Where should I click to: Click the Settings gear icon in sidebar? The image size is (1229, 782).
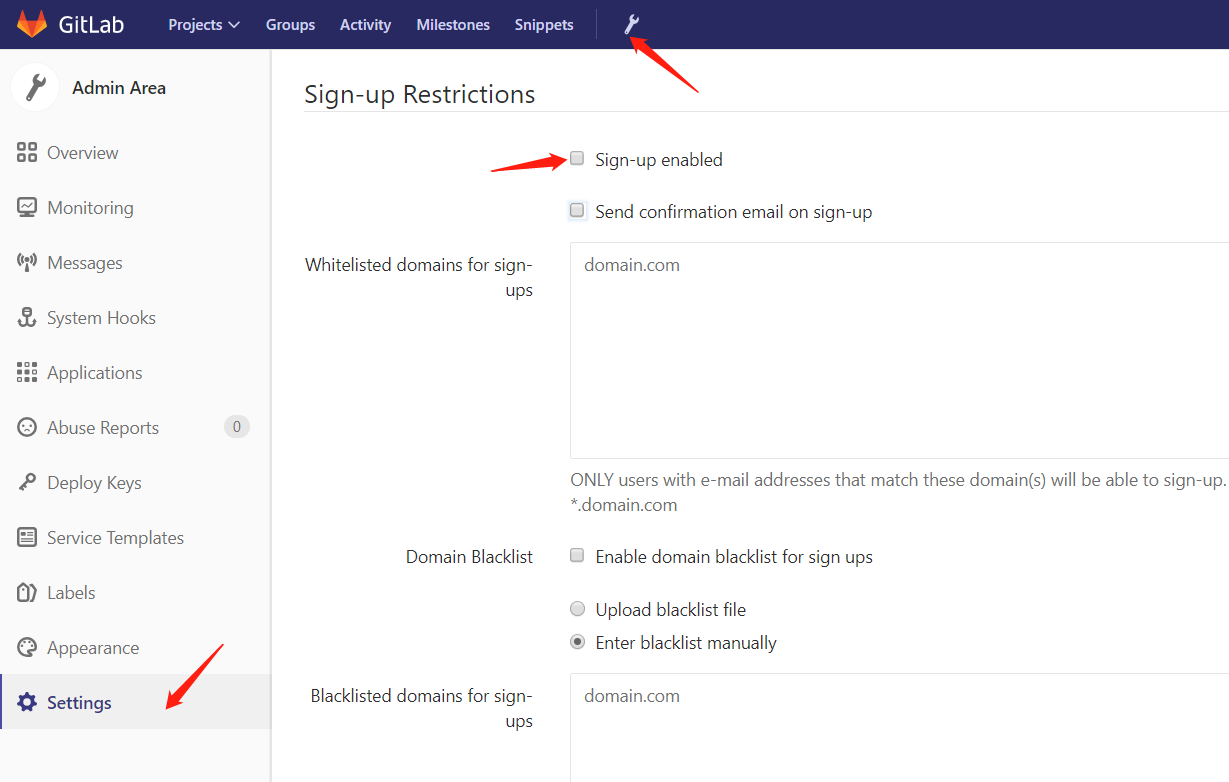(27, 703)
